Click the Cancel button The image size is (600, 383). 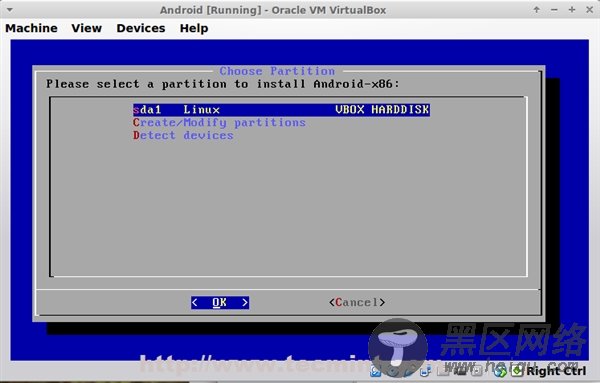point(357,302)
